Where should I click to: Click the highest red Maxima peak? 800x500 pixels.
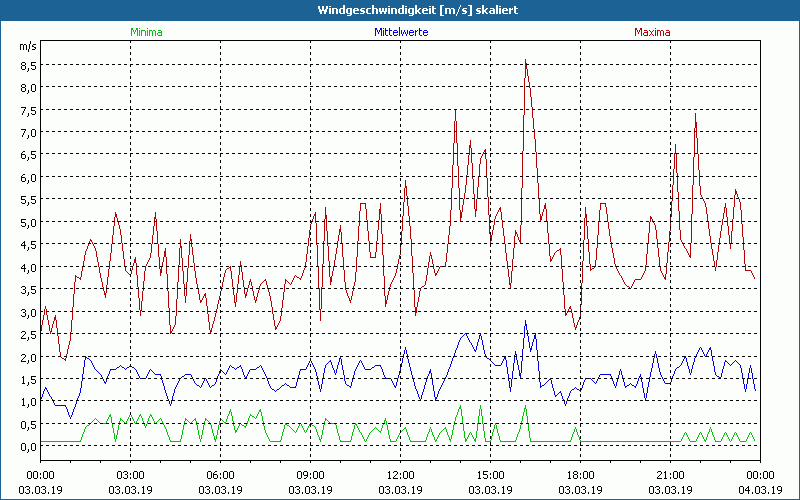(x=526, y=61)
